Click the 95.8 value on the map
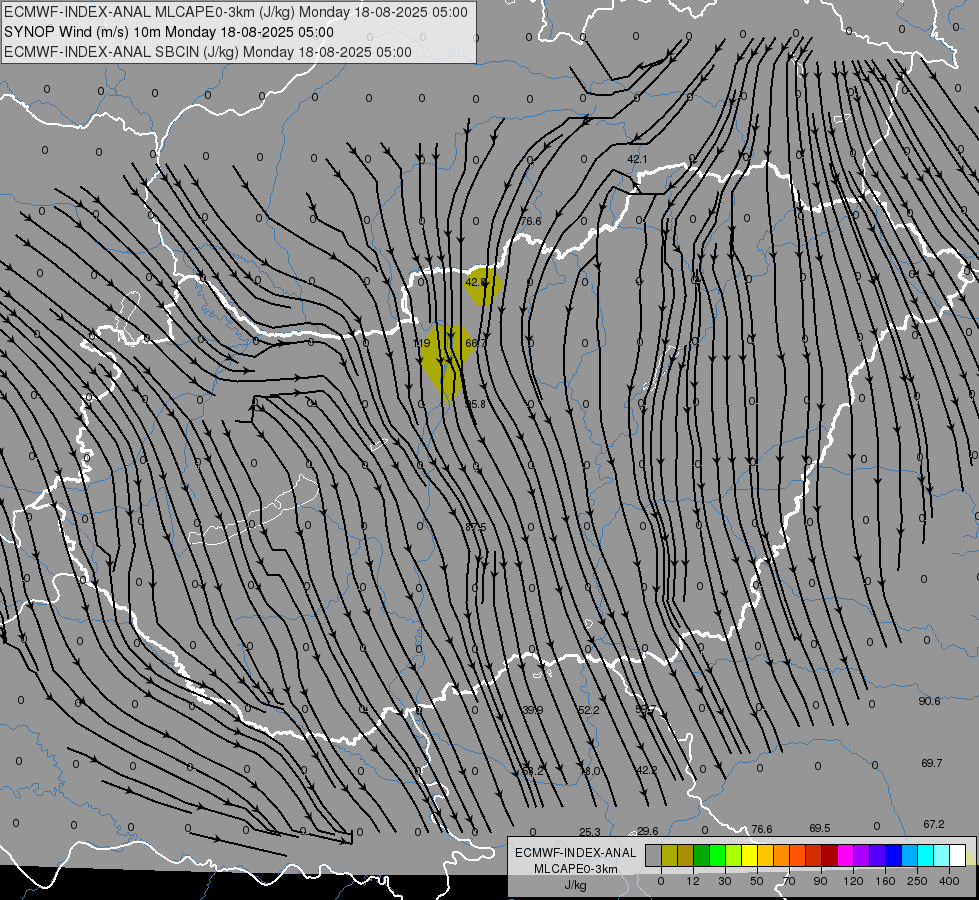This screenshot has width=979, height=900. pyautogui.click(x=475, y=404)
